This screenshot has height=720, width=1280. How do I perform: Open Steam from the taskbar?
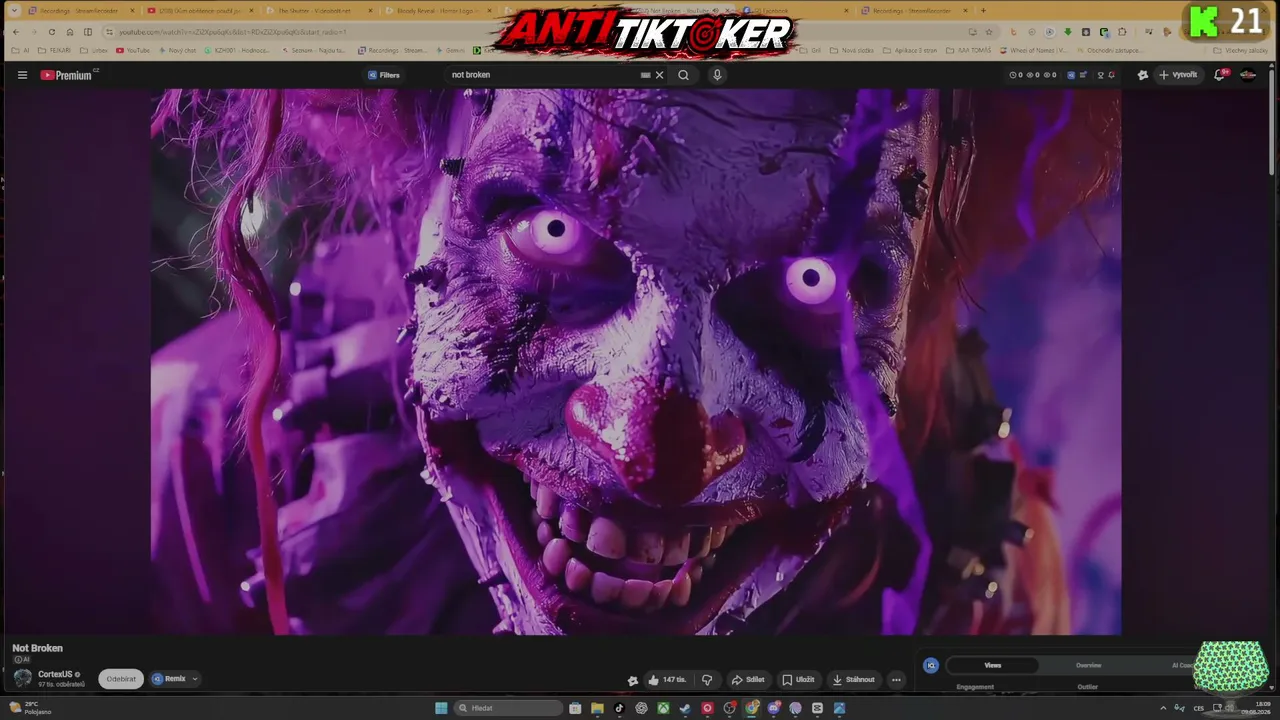click(x=685, y=708)
